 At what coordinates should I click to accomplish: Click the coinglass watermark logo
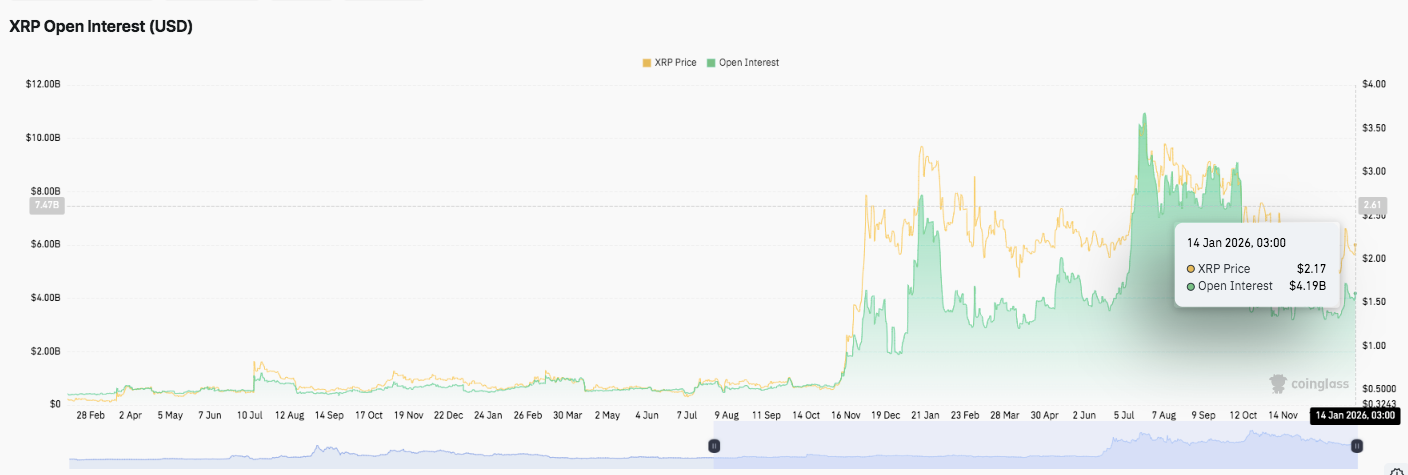pos(1309,383)
